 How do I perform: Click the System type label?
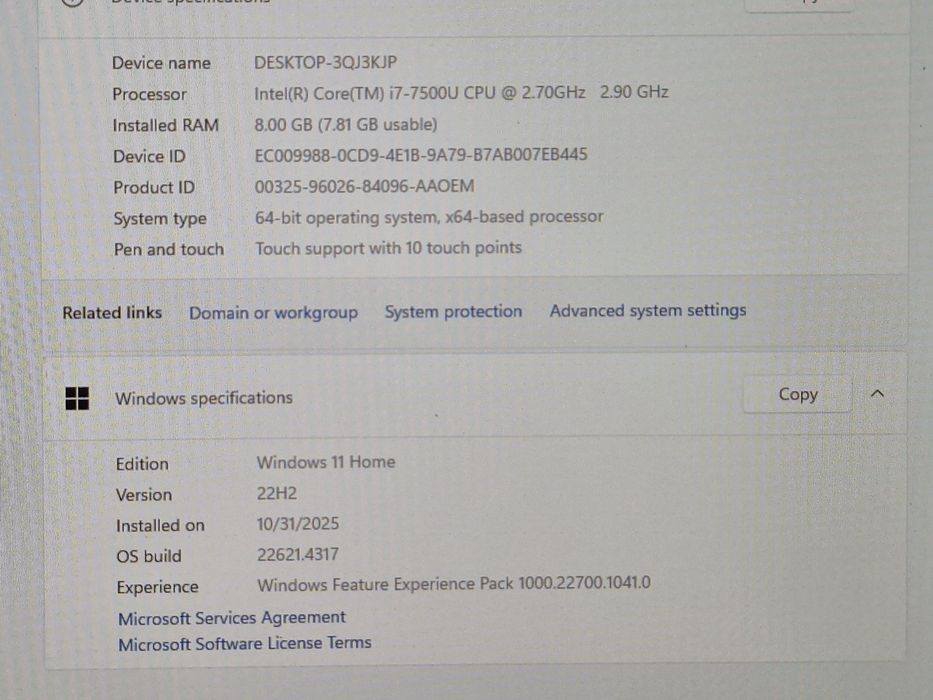point(160,219)
